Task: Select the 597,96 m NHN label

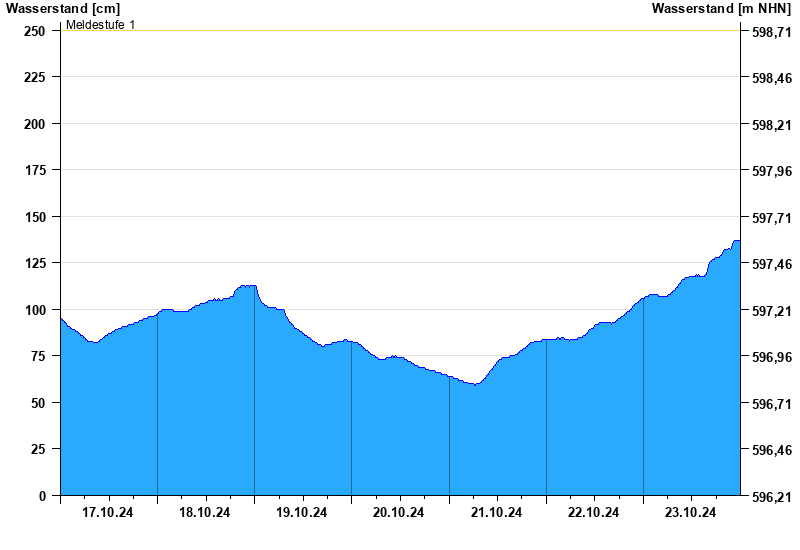Action: [x=770, y=172]
